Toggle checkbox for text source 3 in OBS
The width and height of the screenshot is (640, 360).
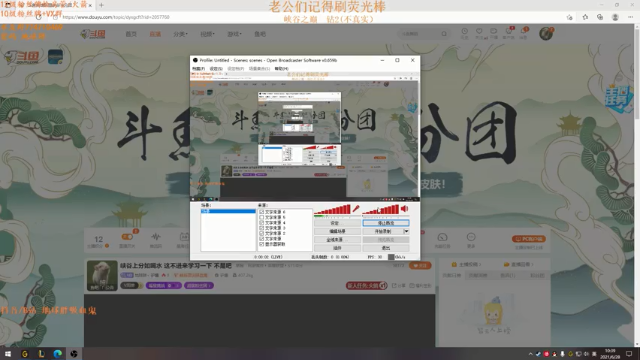262,228
